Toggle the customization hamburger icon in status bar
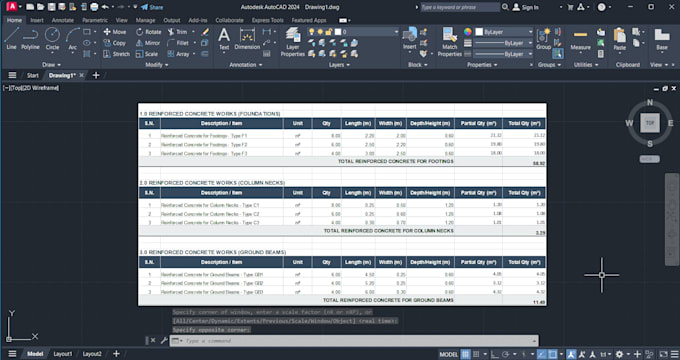This screenshot has width=680, height=360. click(674, 354)
